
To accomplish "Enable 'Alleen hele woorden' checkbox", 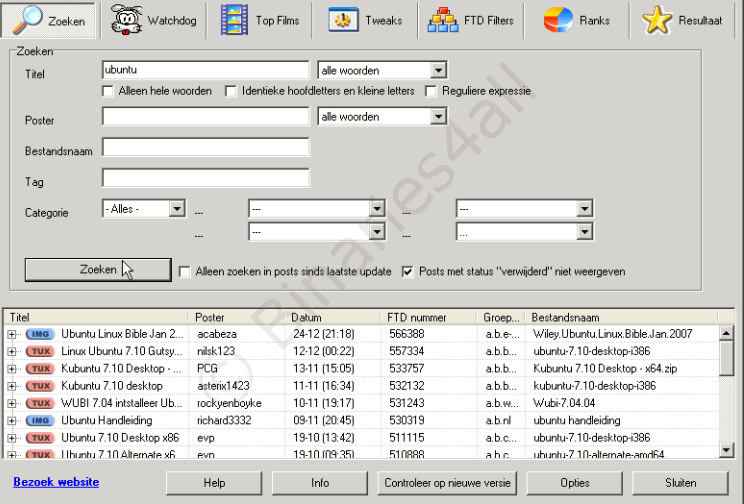I will pyautogui.click(x=108, y=91).
